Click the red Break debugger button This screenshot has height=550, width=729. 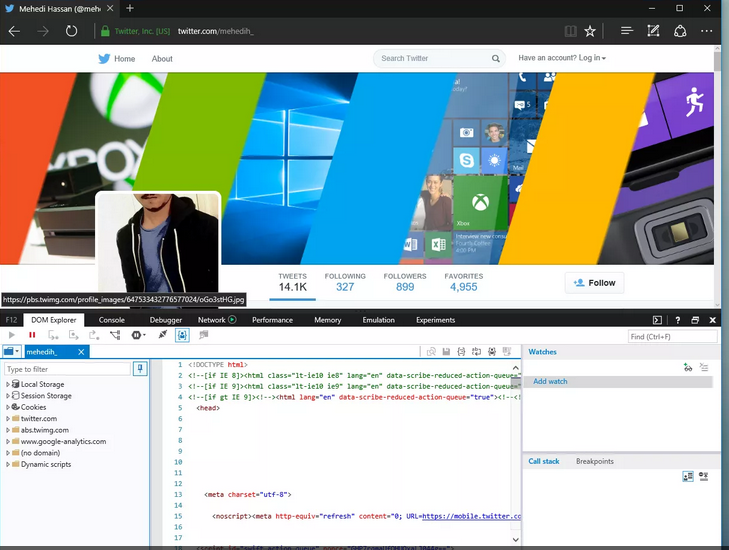coord(32,335)
